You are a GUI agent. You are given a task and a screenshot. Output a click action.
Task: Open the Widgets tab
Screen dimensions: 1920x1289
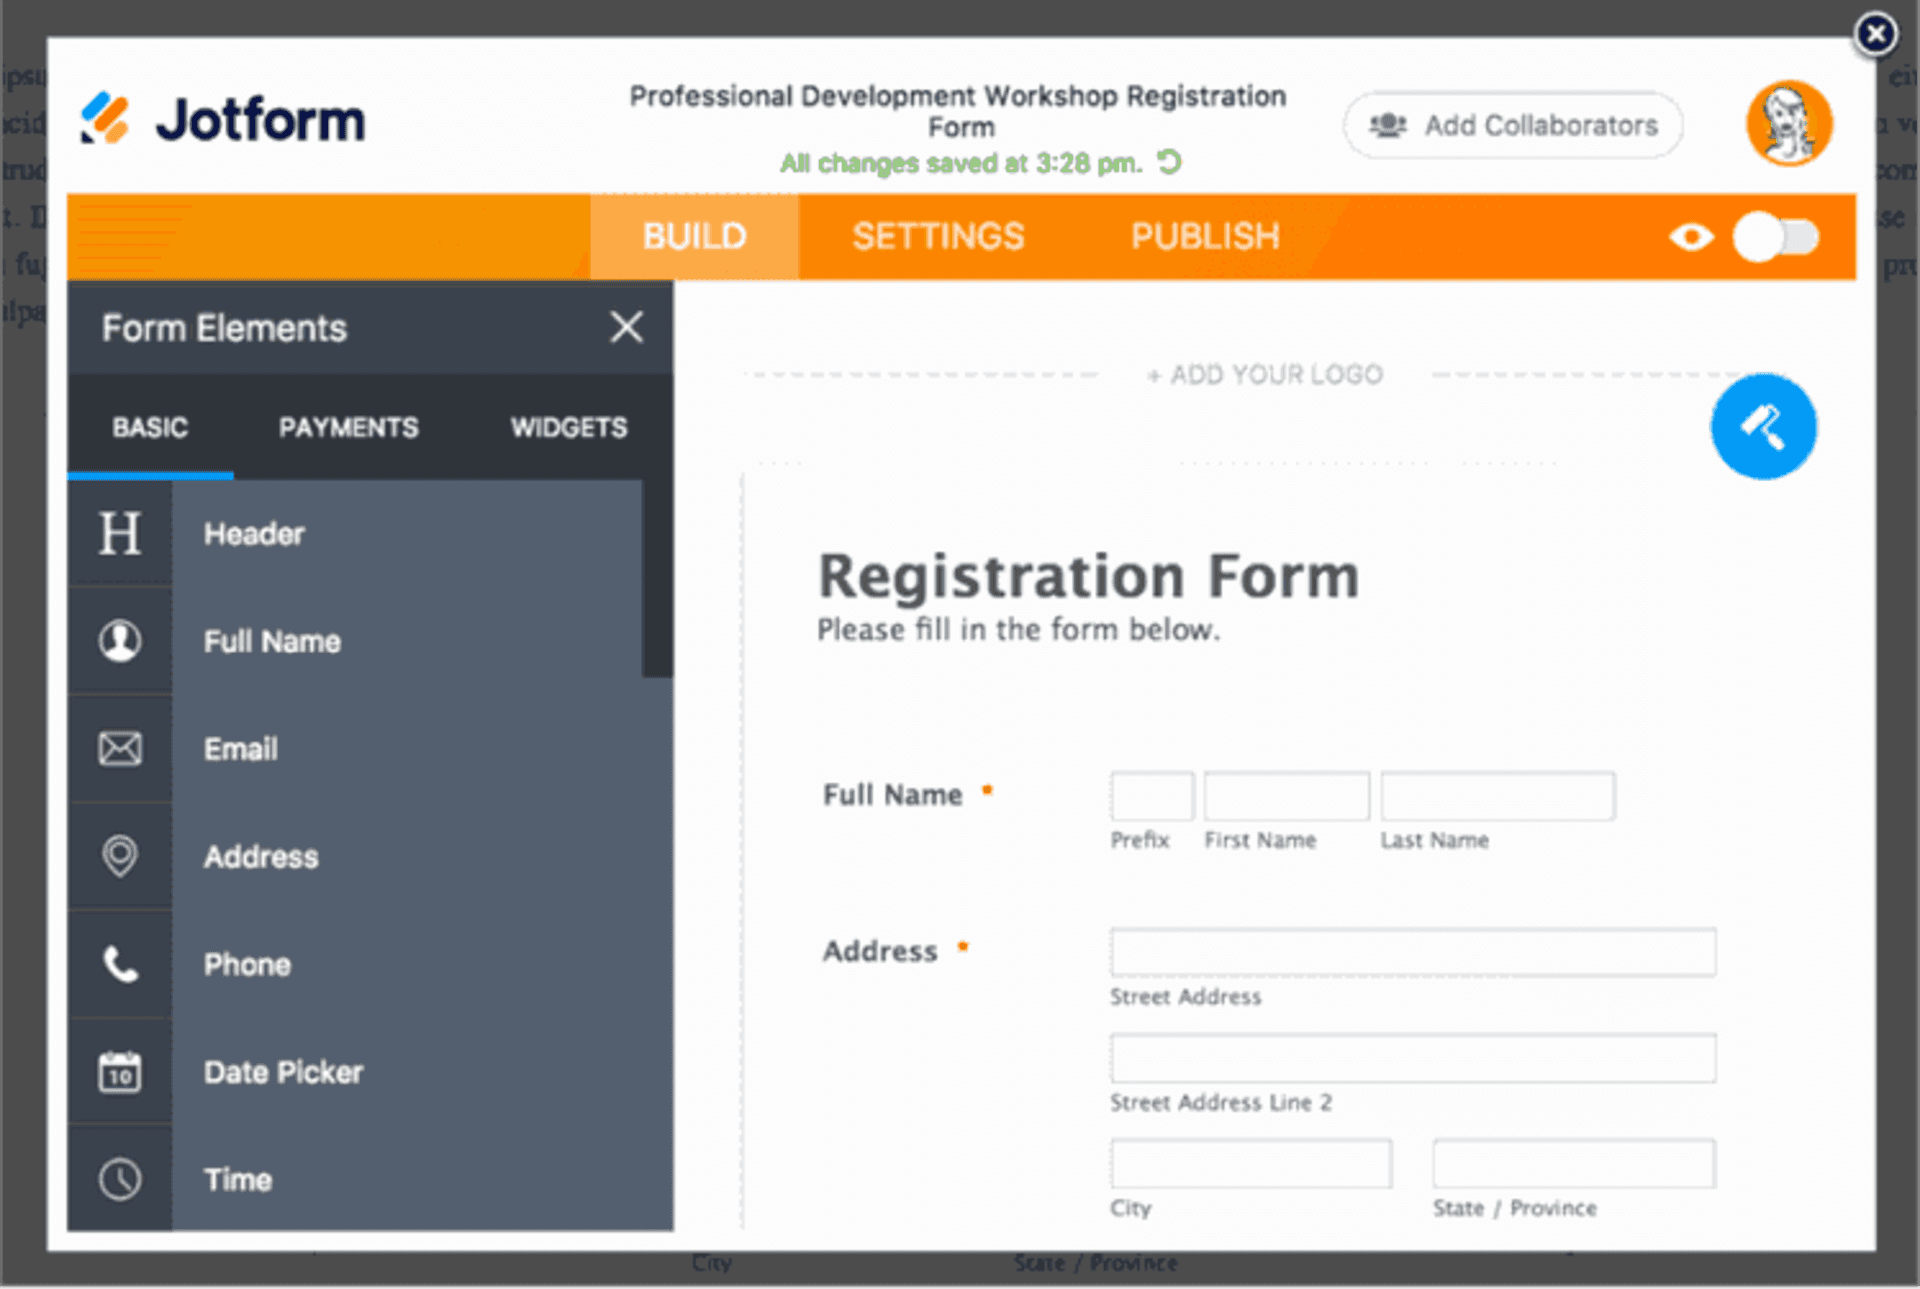(x=569, y=427)
